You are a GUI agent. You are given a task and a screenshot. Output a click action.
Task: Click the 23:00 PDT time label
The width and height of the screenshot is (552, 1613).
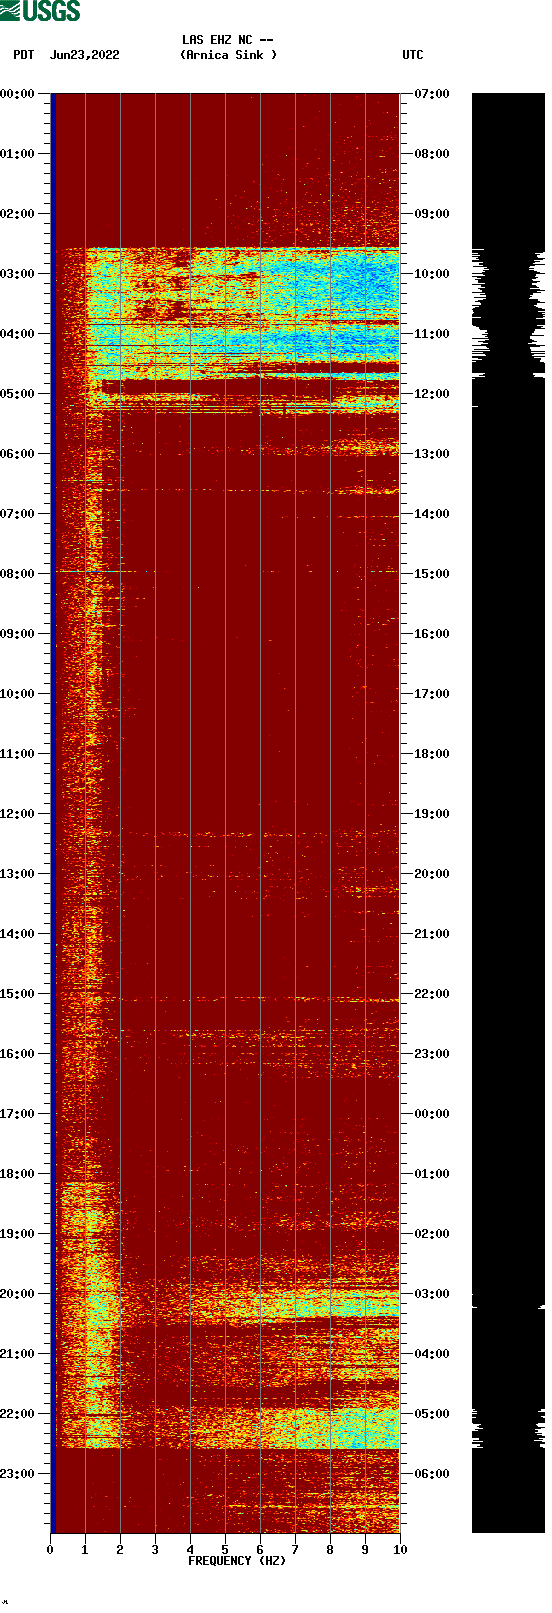click(x=17, y=1474)
